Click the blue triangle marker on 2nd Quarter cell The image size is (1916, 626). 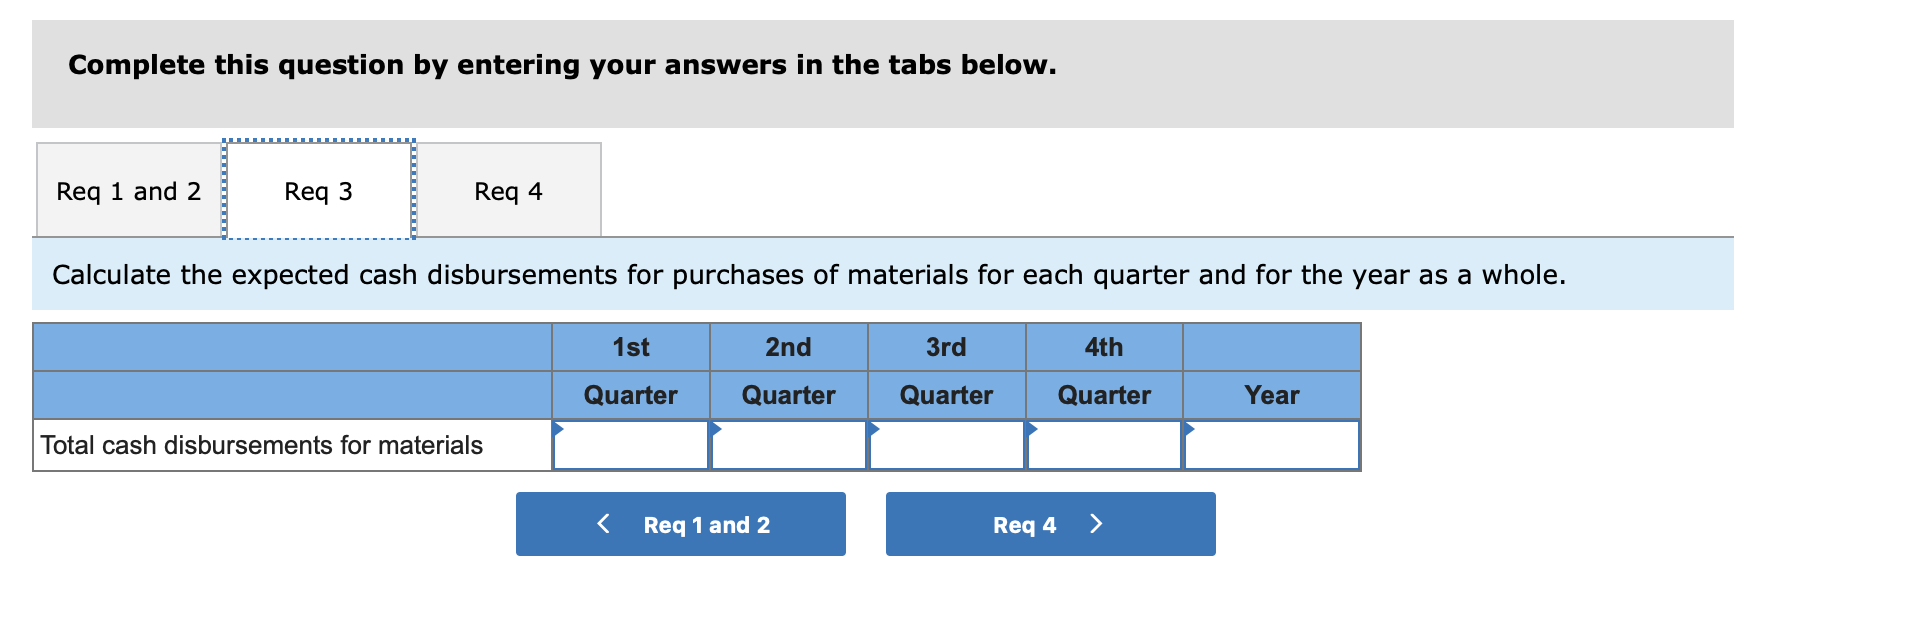(x=717, y=428)
